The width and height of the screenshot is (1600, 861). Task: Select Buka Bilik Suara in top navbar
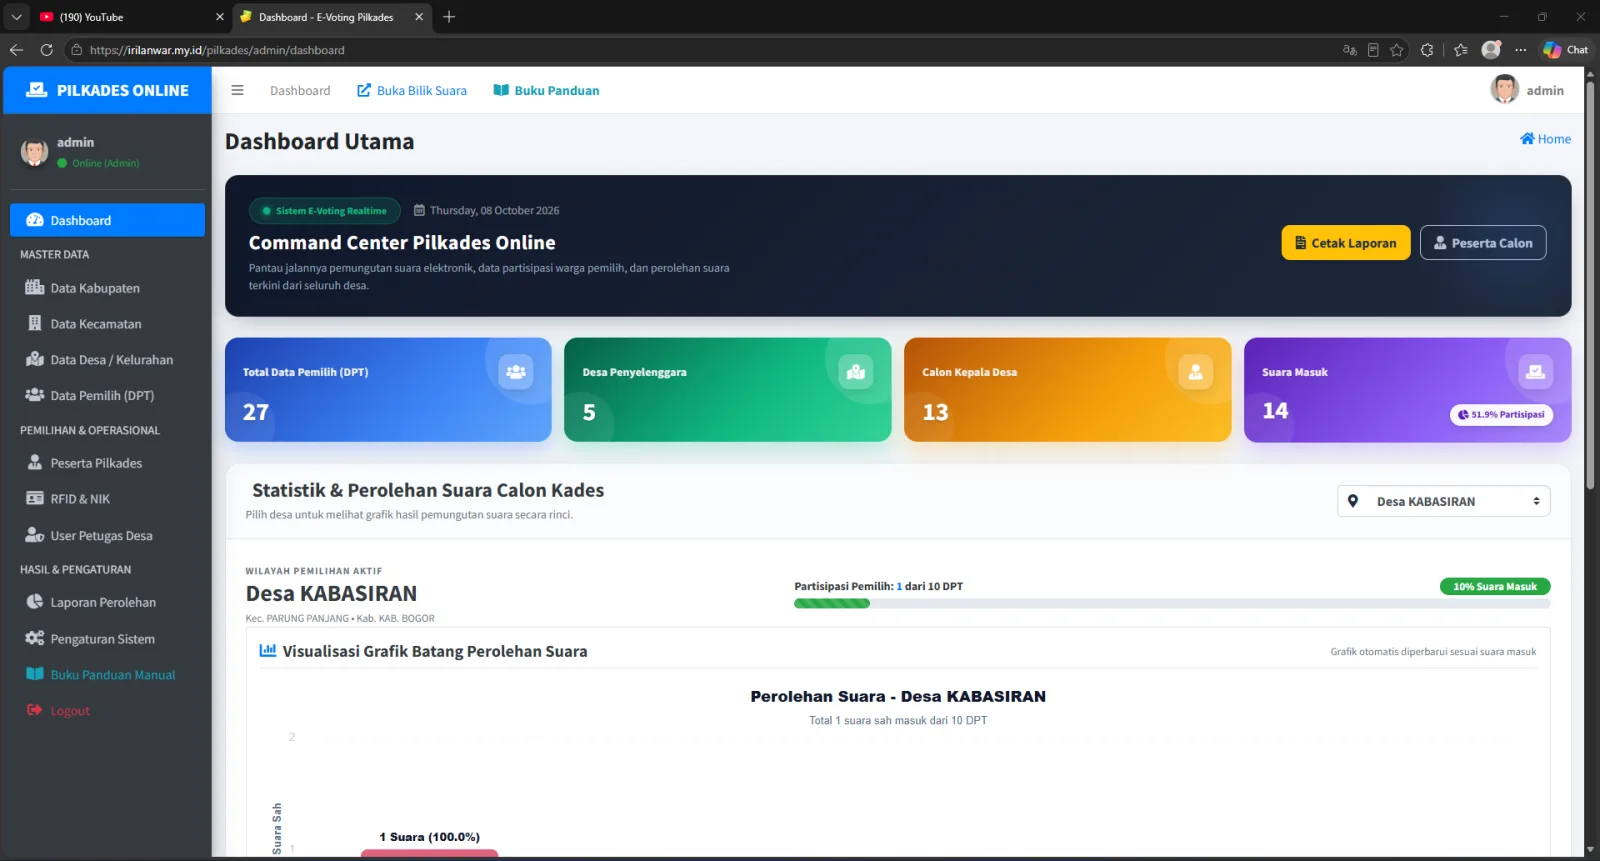[x=412, y=90]
